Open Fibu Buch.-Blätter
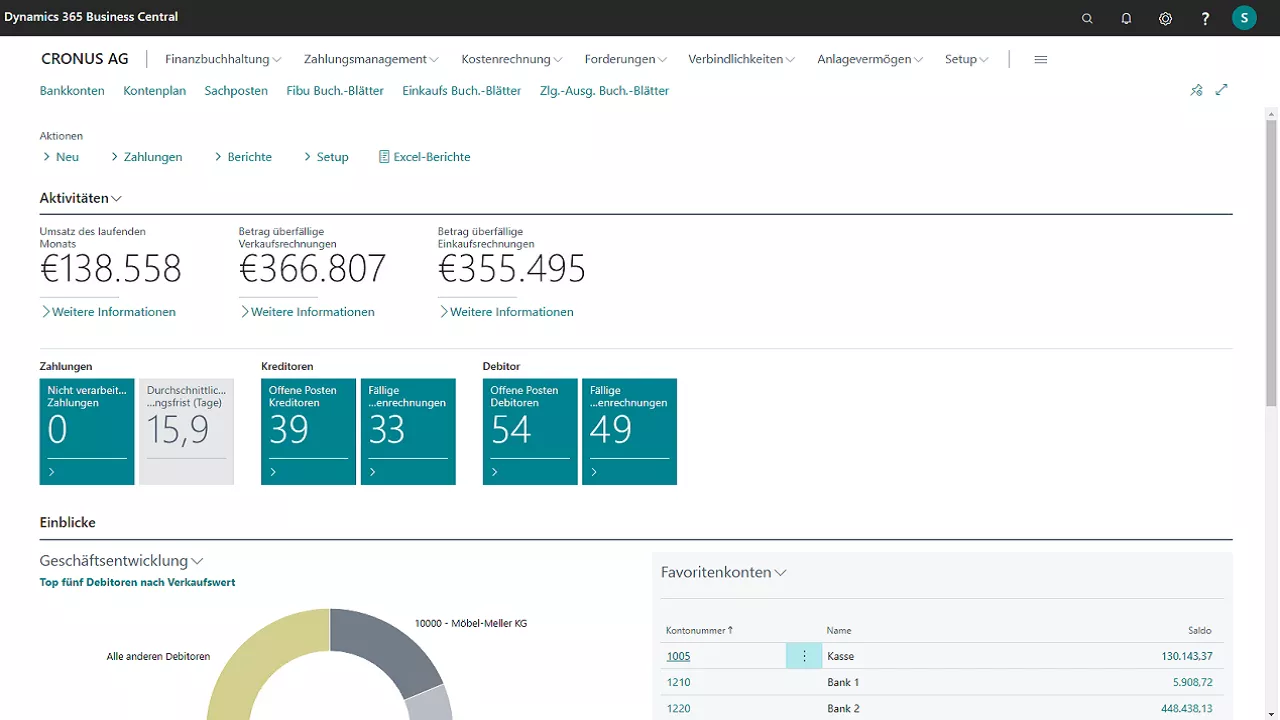 point(335,90)
